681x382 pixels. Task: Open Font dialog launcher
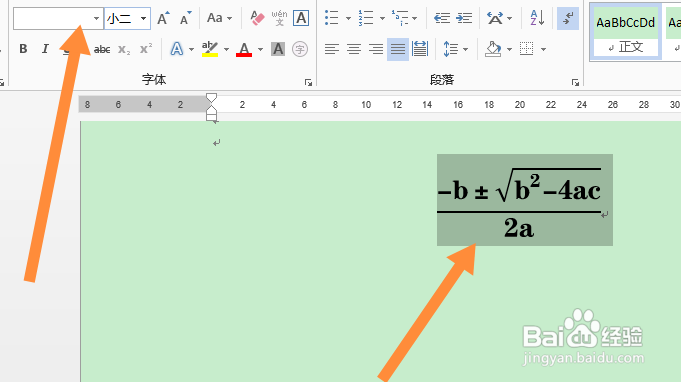[x=308, y=82]
